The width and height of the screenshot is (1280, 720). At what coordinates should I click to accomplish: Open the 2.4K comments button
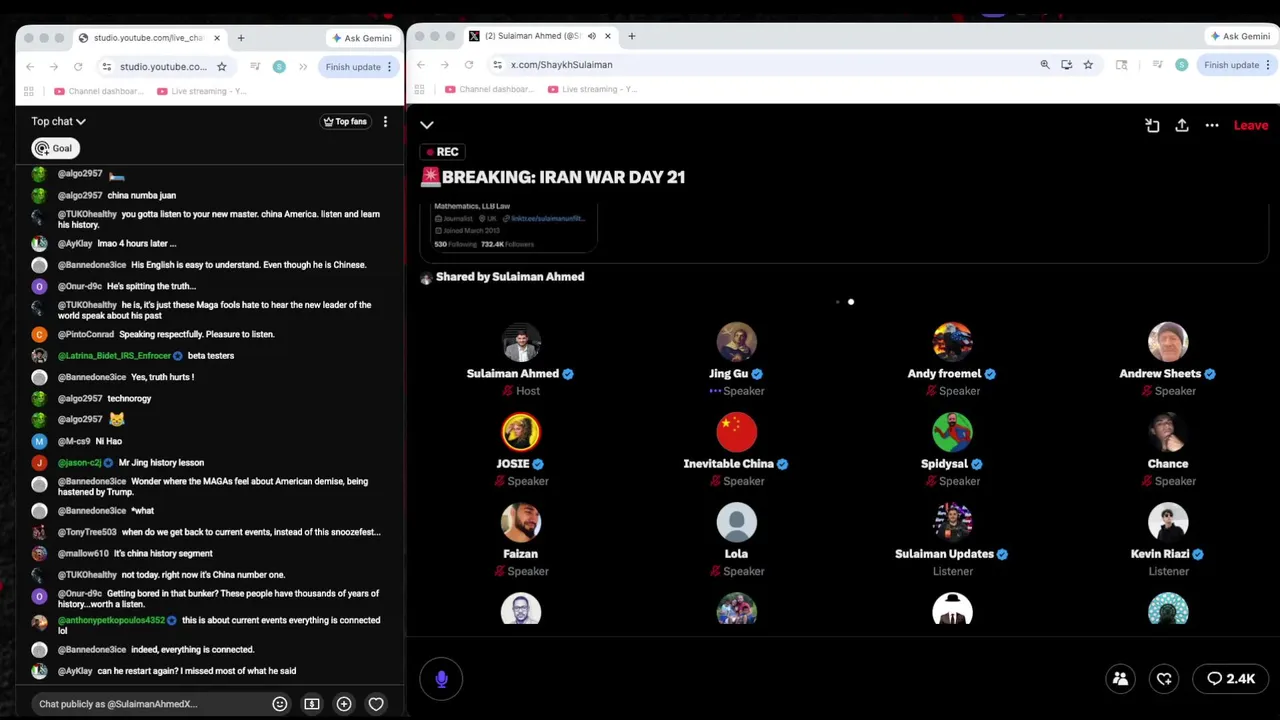(1230, 679)
